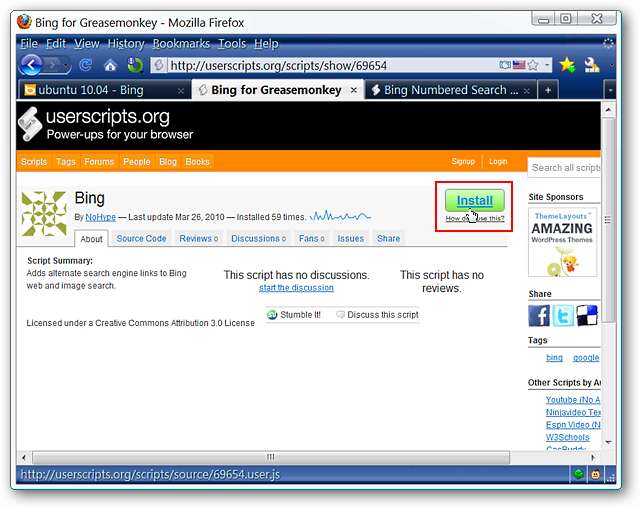Open the ThemeLayouts AMAZING sponsor ad
This screenshot has width=640, height=508.
pyautogui.click(x=562, y=242)
